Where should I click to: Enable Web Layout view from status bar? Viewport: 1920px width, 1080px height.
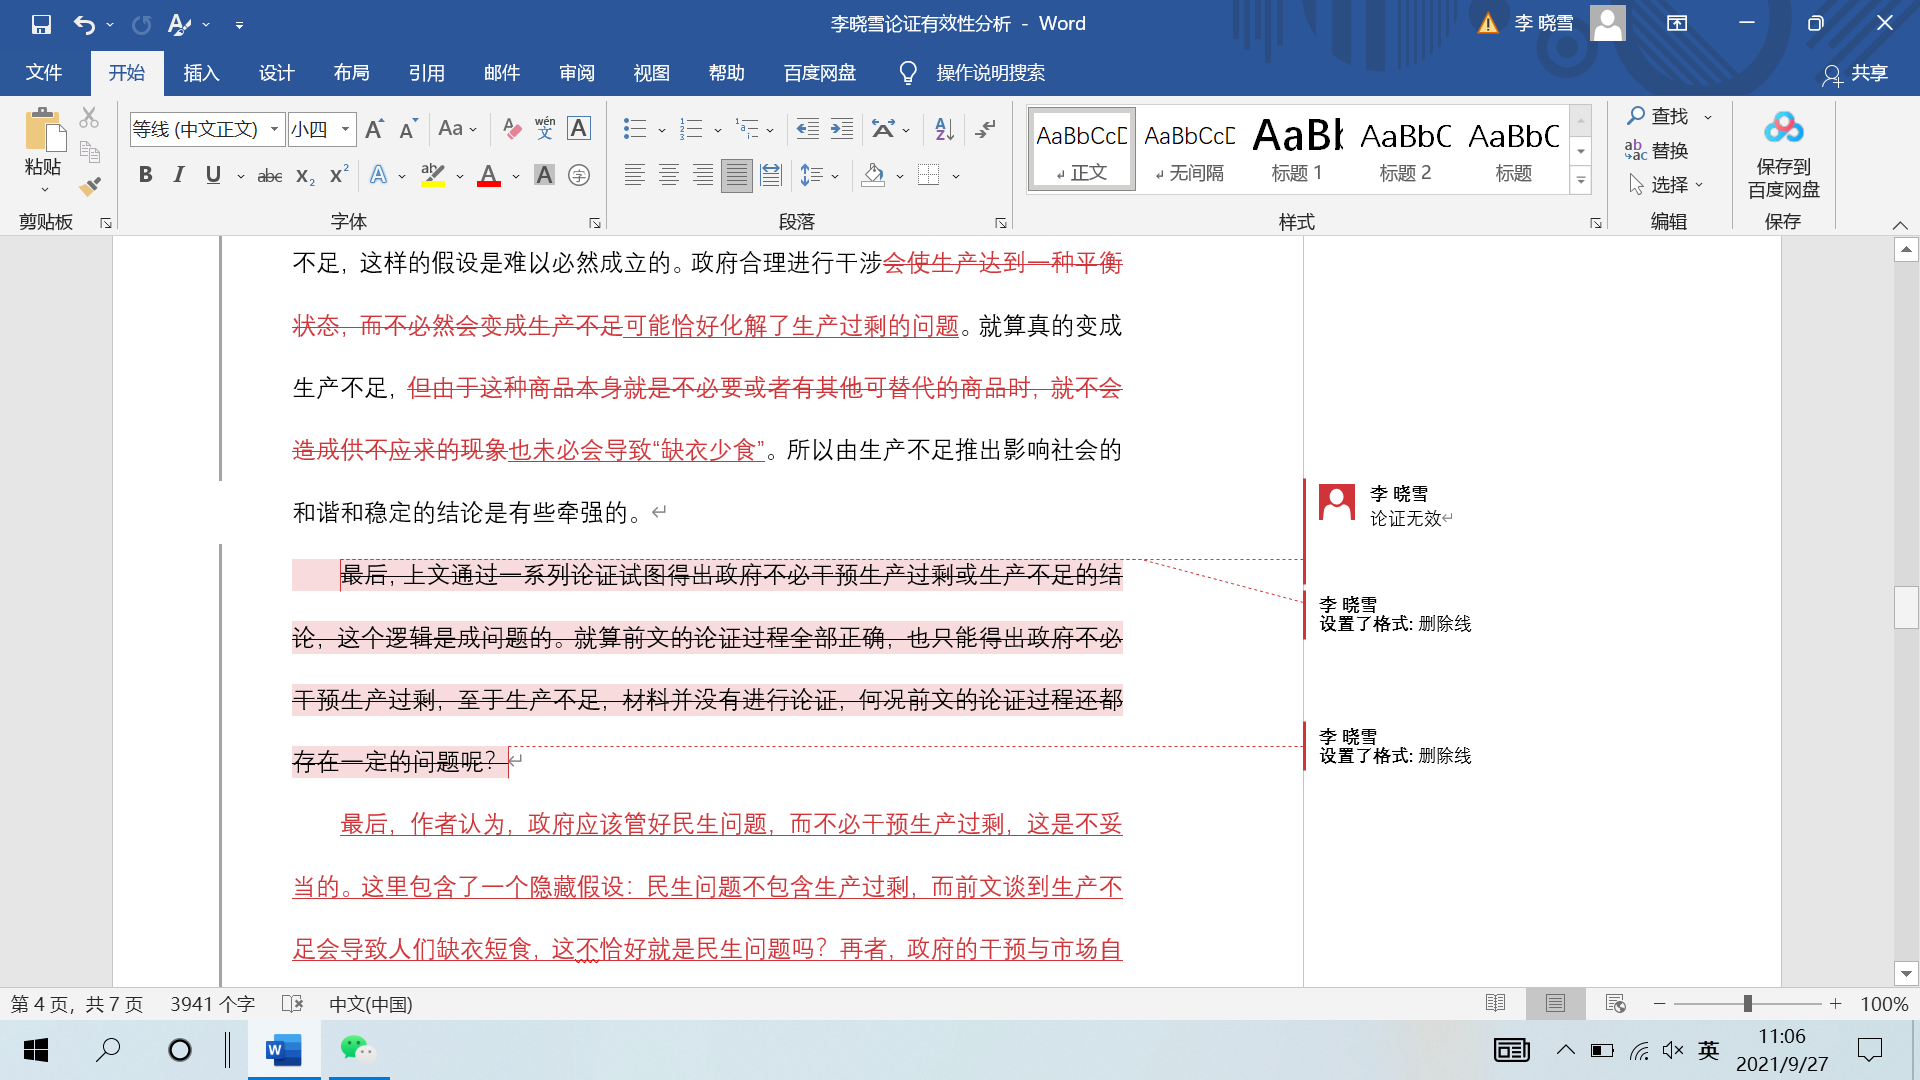1614,1003
